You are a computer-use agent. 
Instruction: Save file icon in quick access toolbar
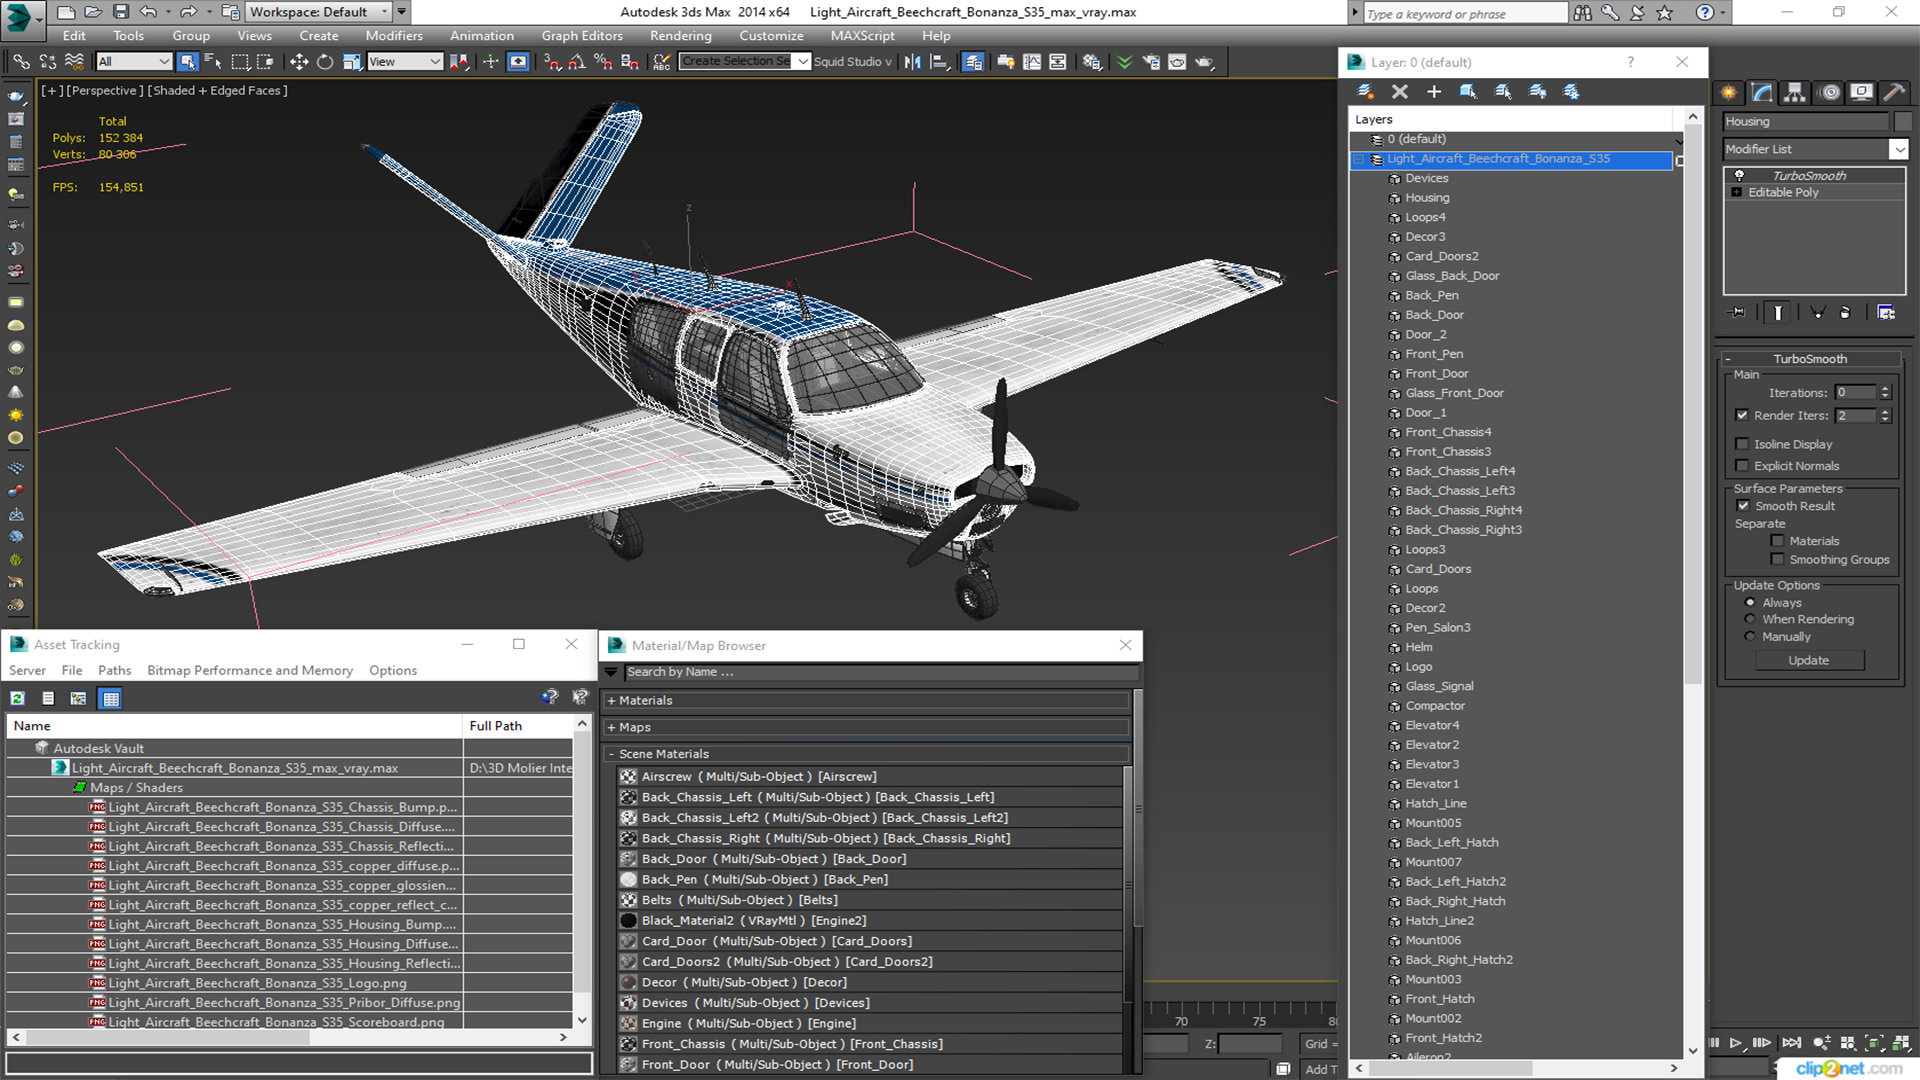click(x=120, y=12)
